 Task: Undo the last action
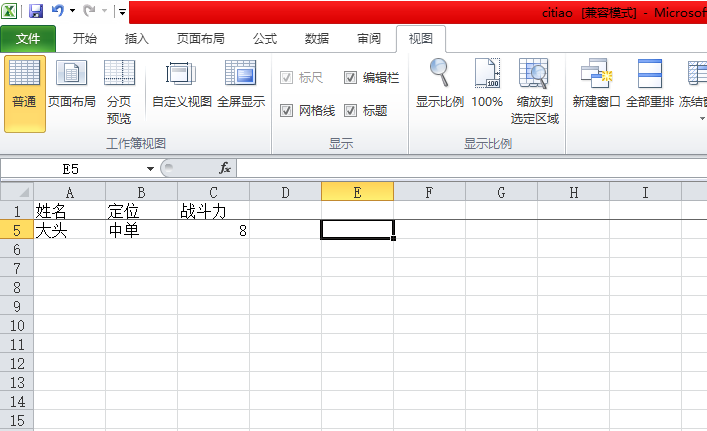[x=58, y=10]
